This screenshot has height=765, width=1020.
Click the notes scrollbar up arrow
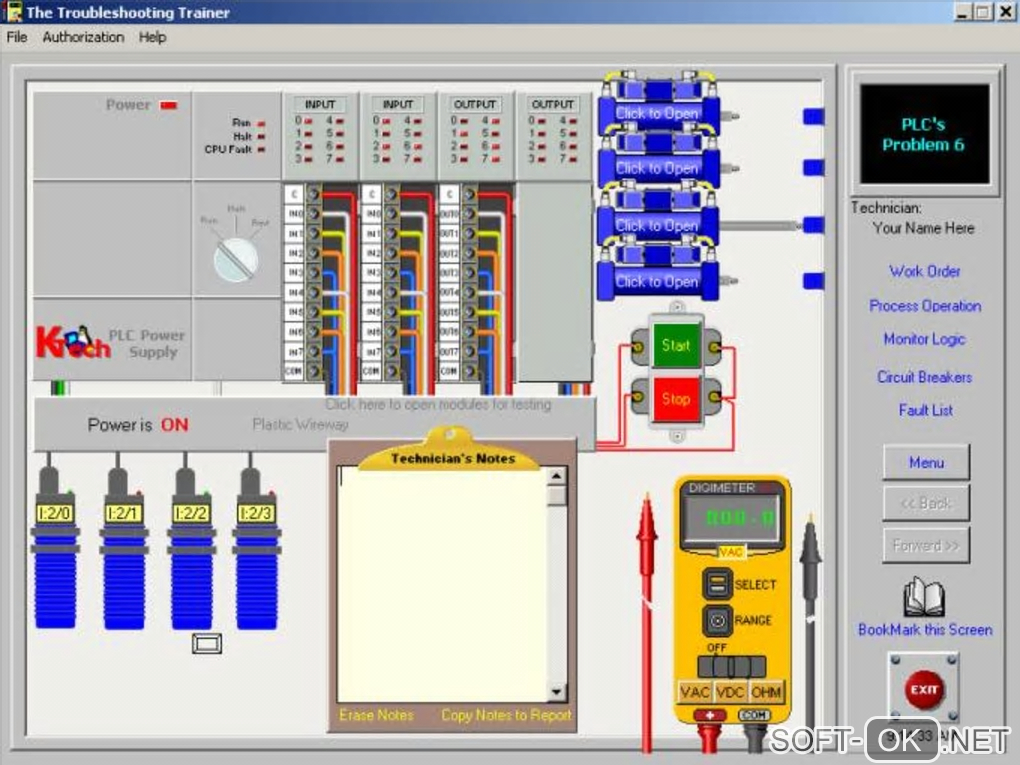coord(557,476)
